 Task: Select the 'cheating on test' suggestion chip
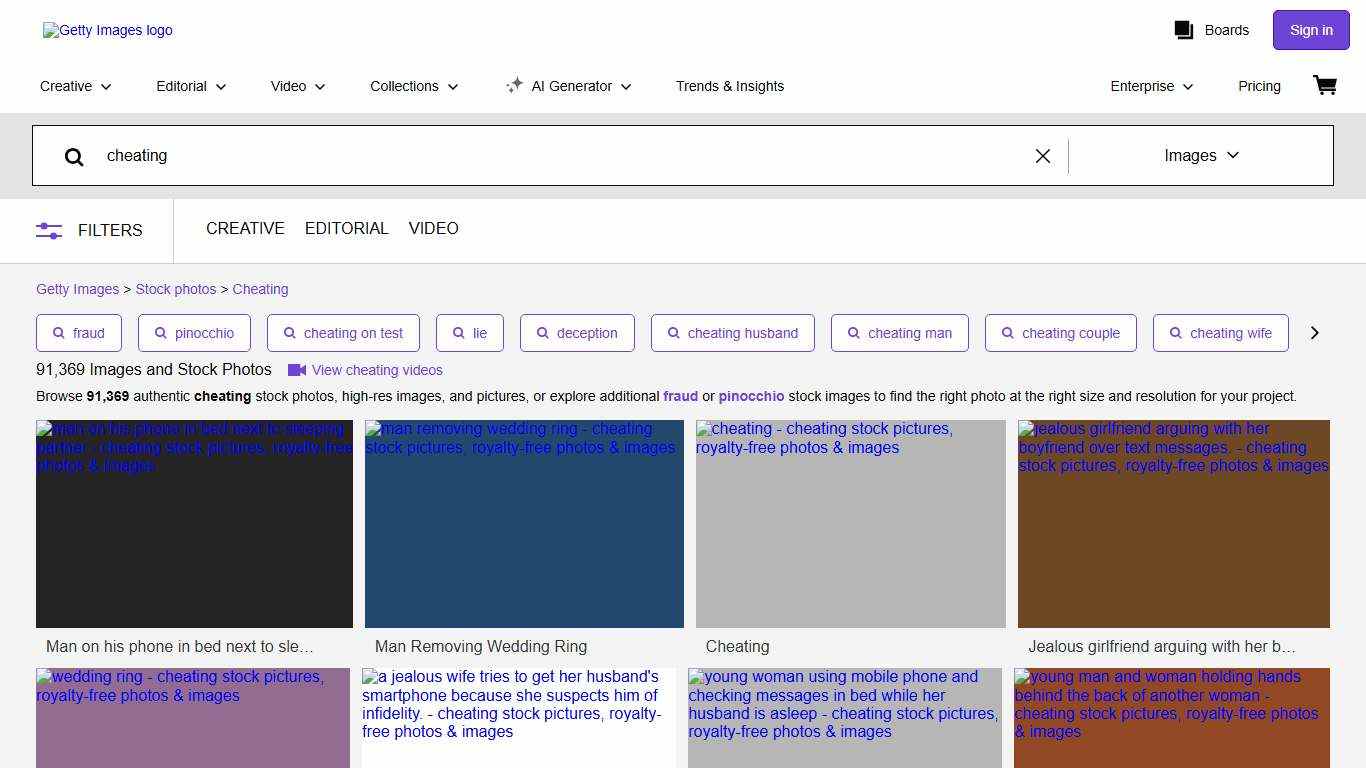(343, 333)
